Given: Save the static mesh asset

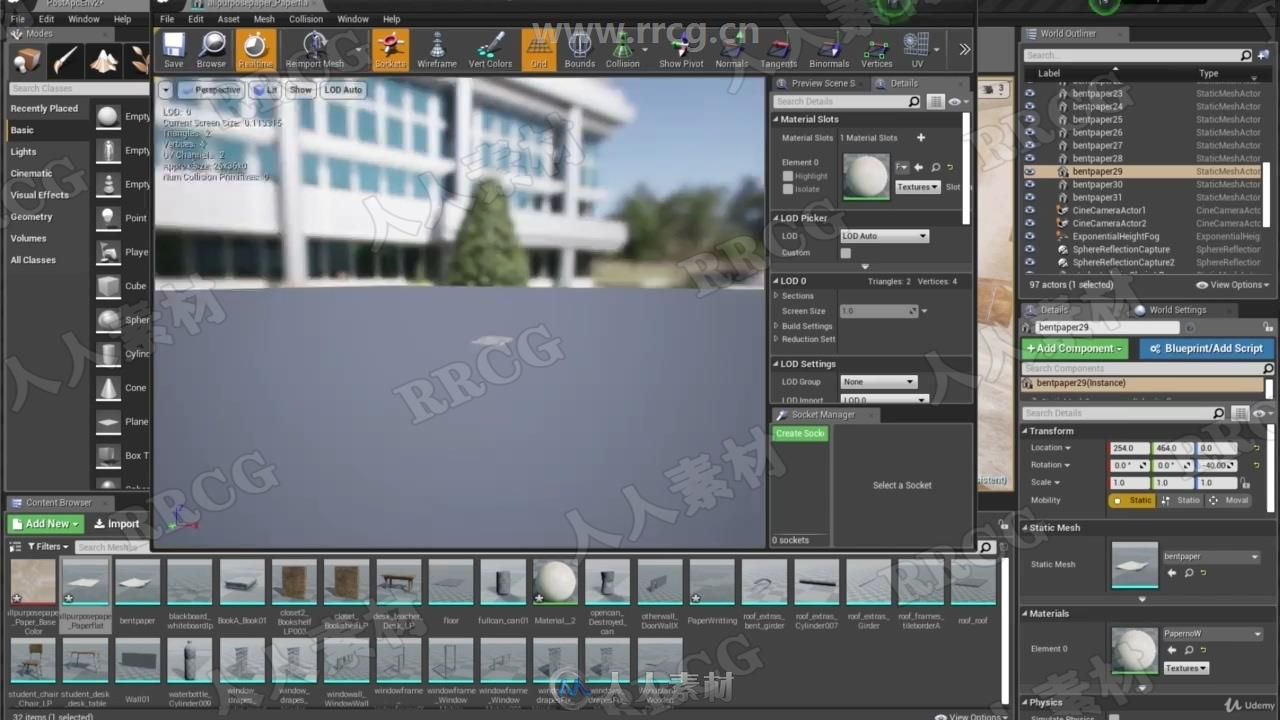Looking at the screenshot, I should (x=173, y=50).
